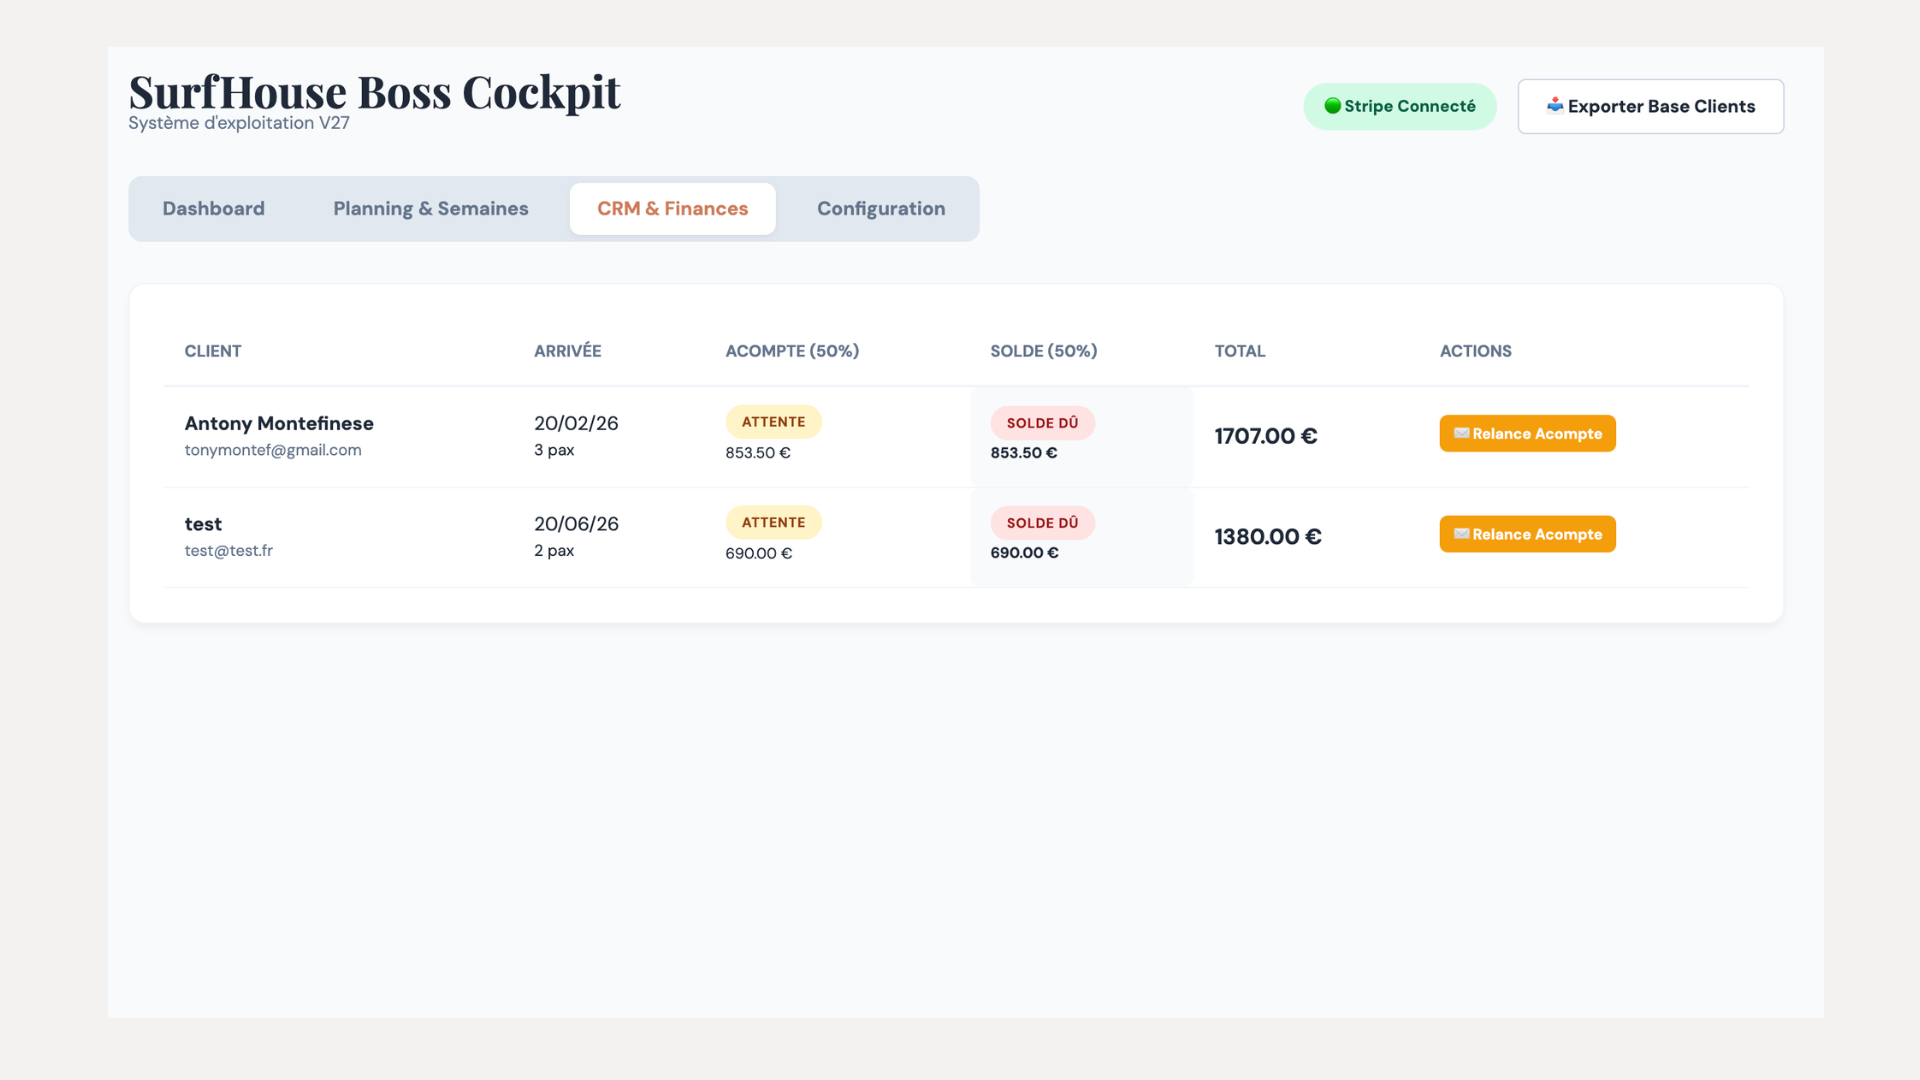
Task: Click the Stripe Connecté badge
Action: (1400, 105)
